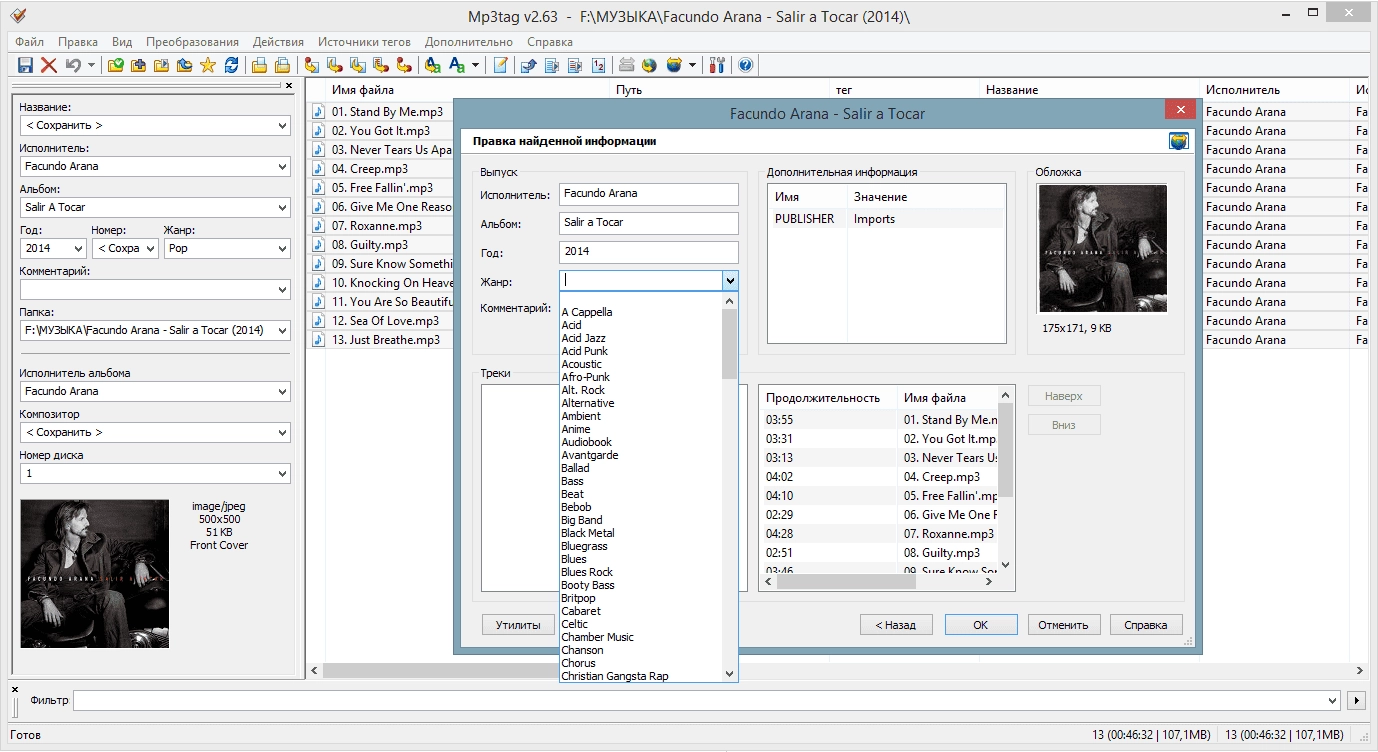This screenshot has height=752, width=1378.
Task: Choose Chamber Music from genre list
Action: 597,637
